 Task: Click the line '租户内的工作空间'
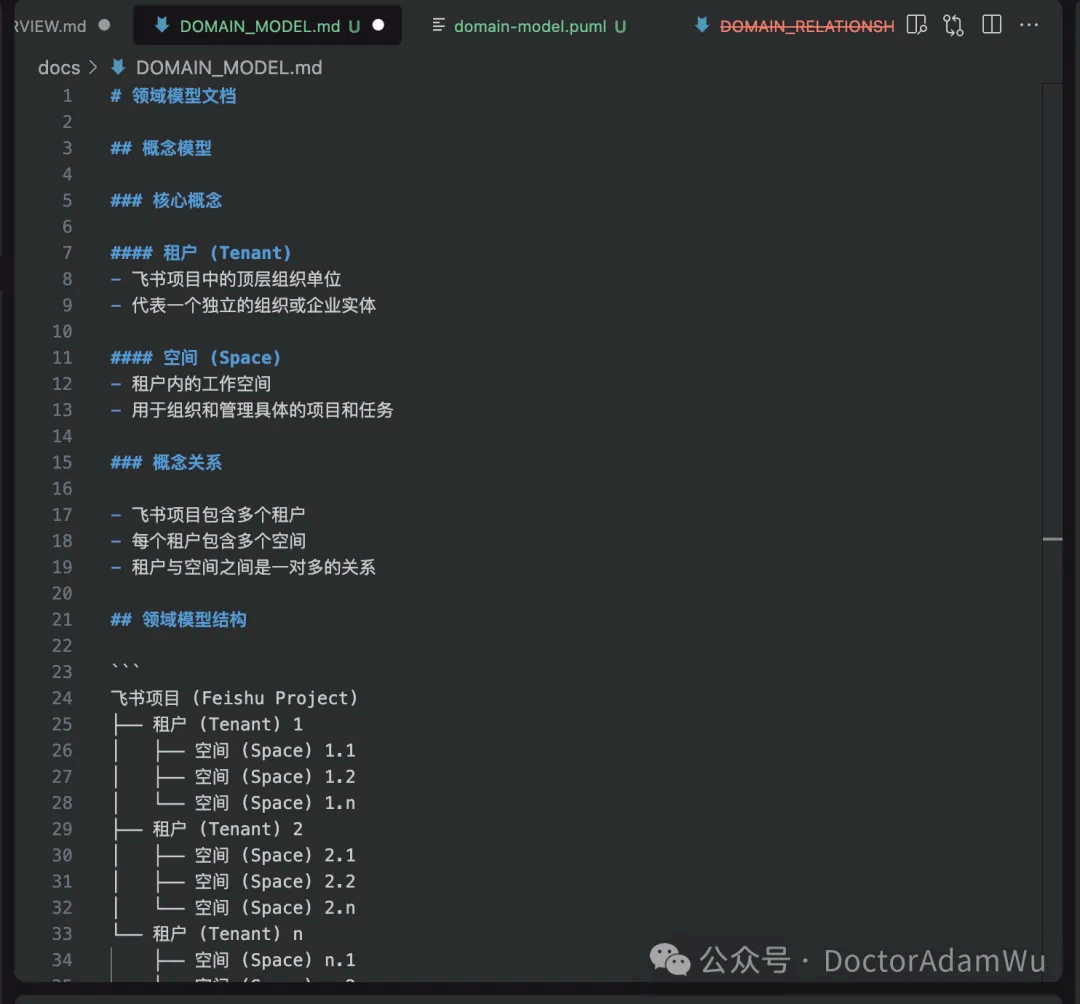(x=201, y=384)
